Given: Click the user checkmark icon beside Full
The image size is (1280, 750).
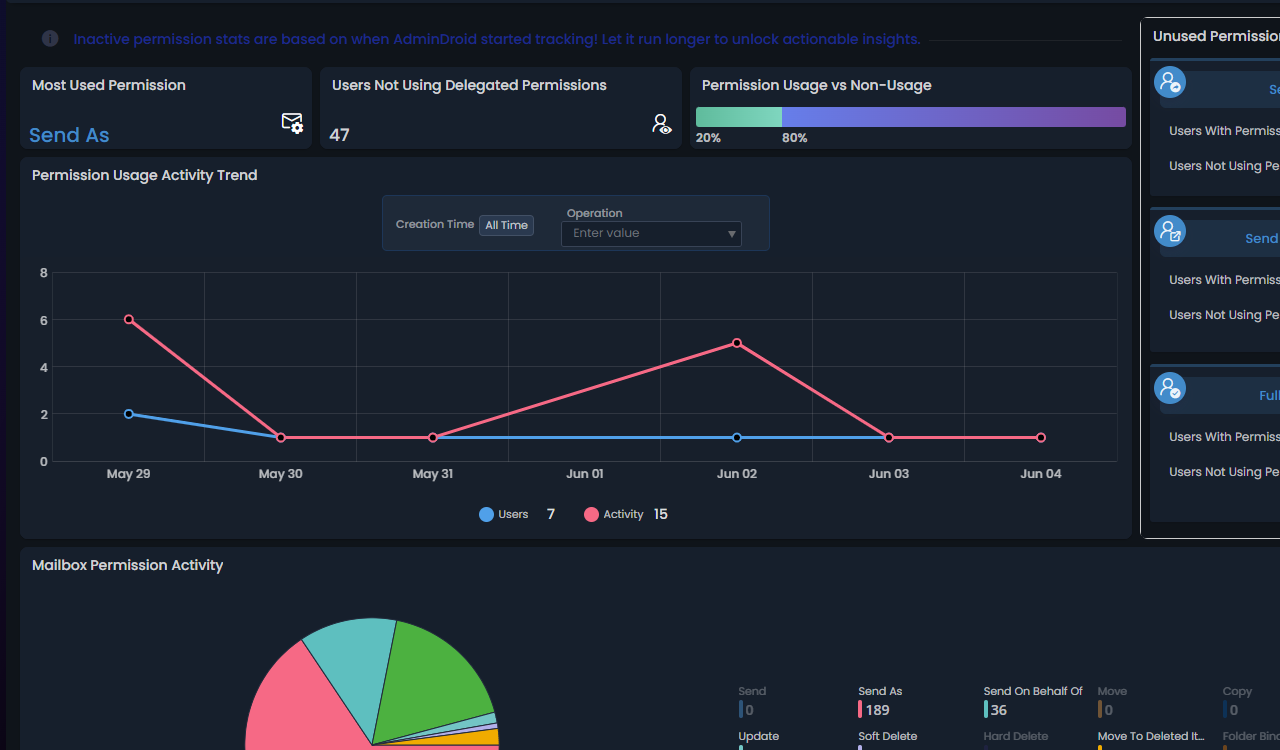Looking at the screenshot, I should (1170, 388).
